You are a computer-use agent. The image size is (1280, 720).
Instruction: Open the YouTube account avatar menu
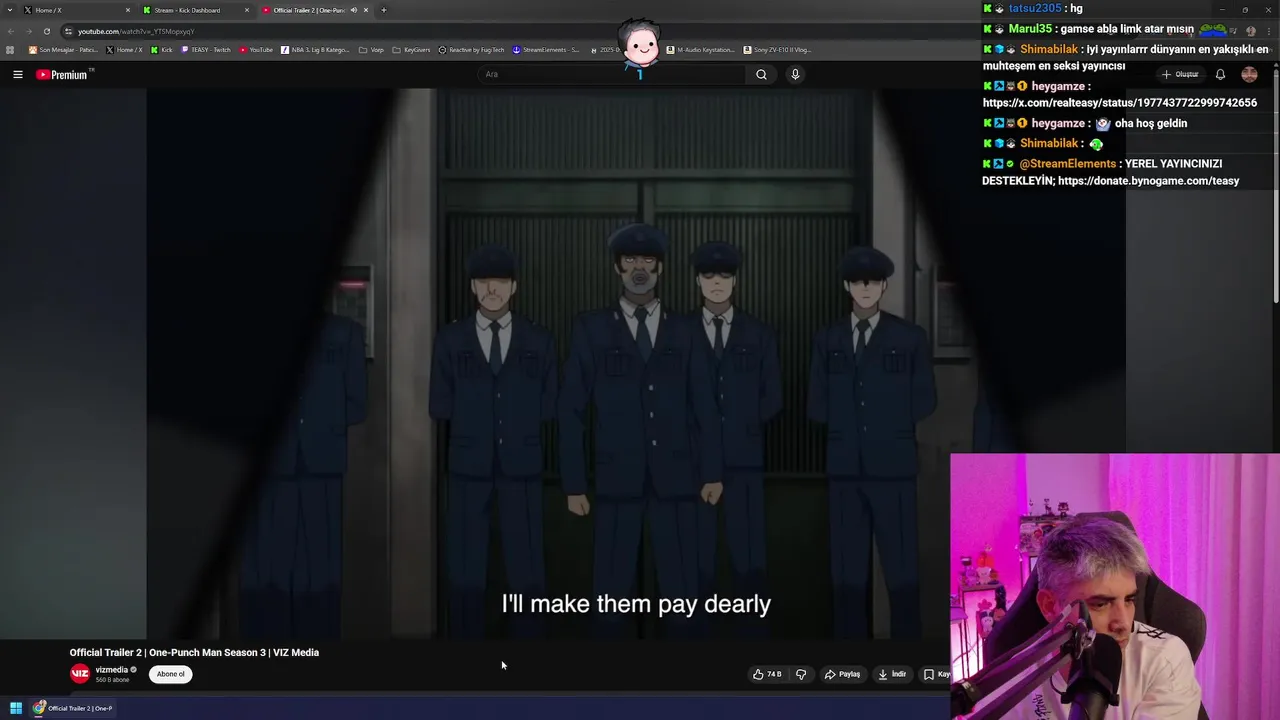coord(1249,74)
